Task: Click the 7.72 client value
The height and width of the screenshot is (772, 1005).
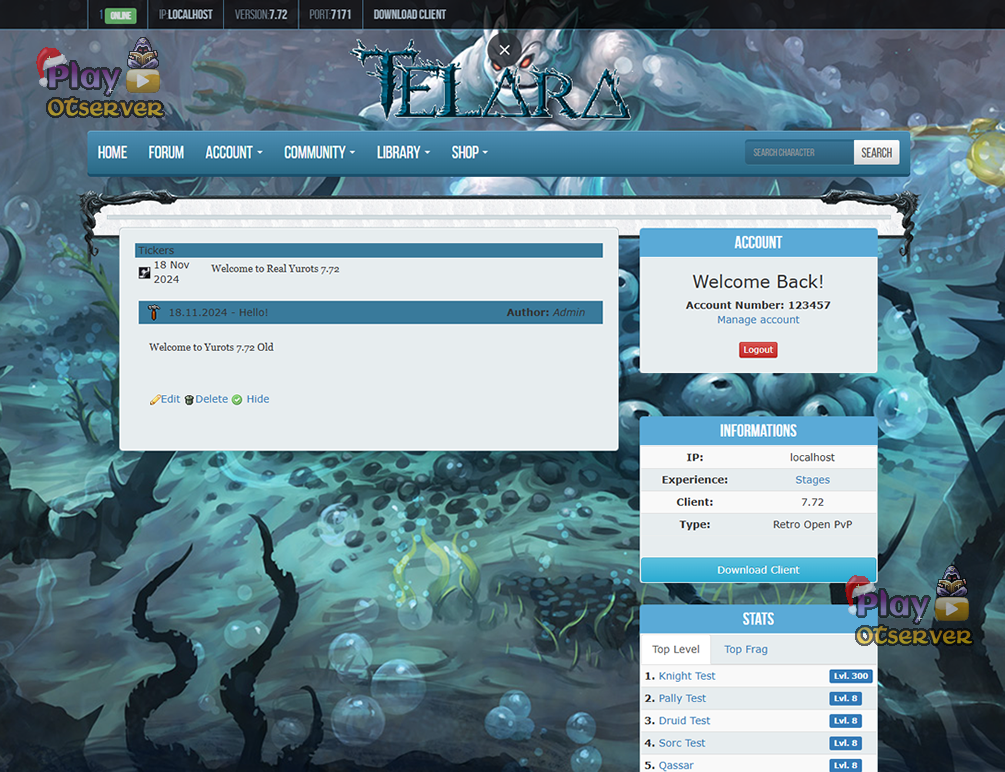Action: (x=812, y=502)
